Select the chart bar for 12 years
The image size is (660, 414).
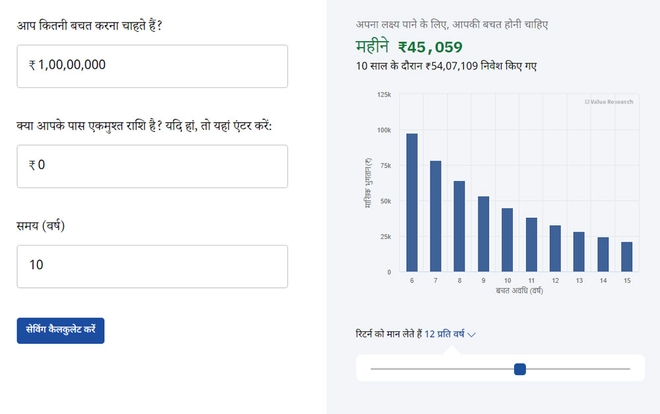[555, 248]
